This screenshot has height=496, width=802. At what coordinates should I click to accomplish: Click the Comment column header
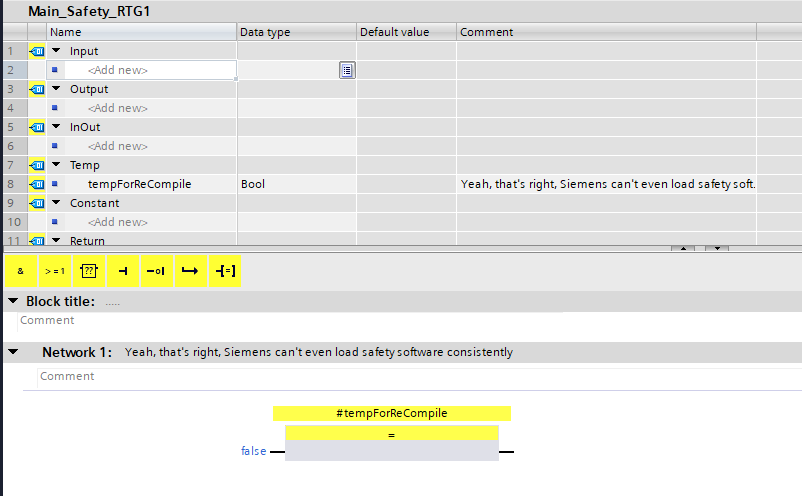tap(606, 32)
